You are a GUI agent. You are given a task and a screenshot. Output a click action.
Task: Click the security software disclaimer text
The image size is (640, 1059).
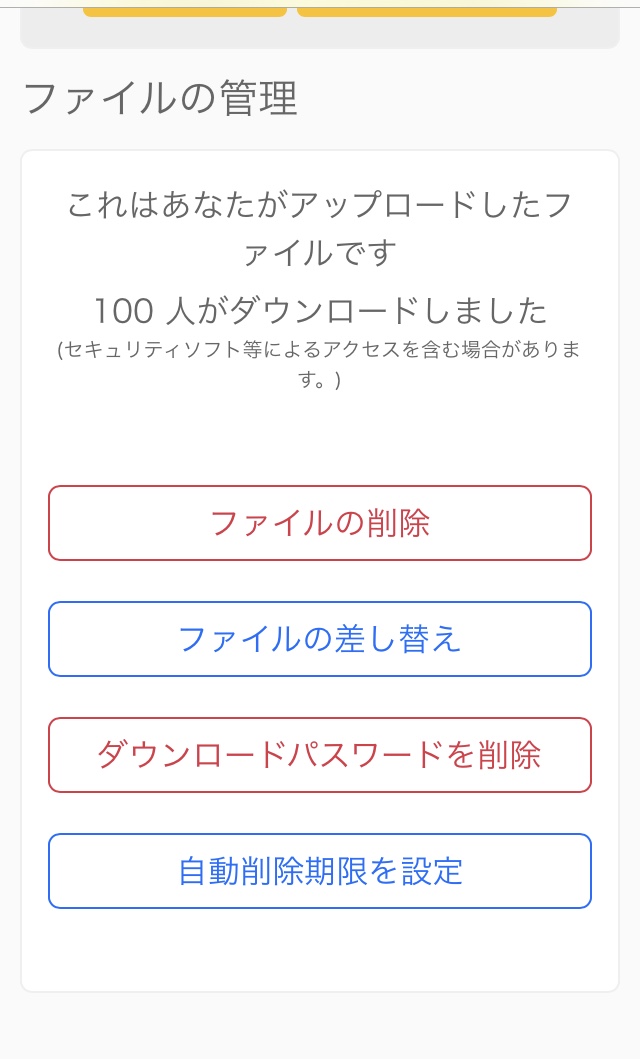[x=319, y=365]
